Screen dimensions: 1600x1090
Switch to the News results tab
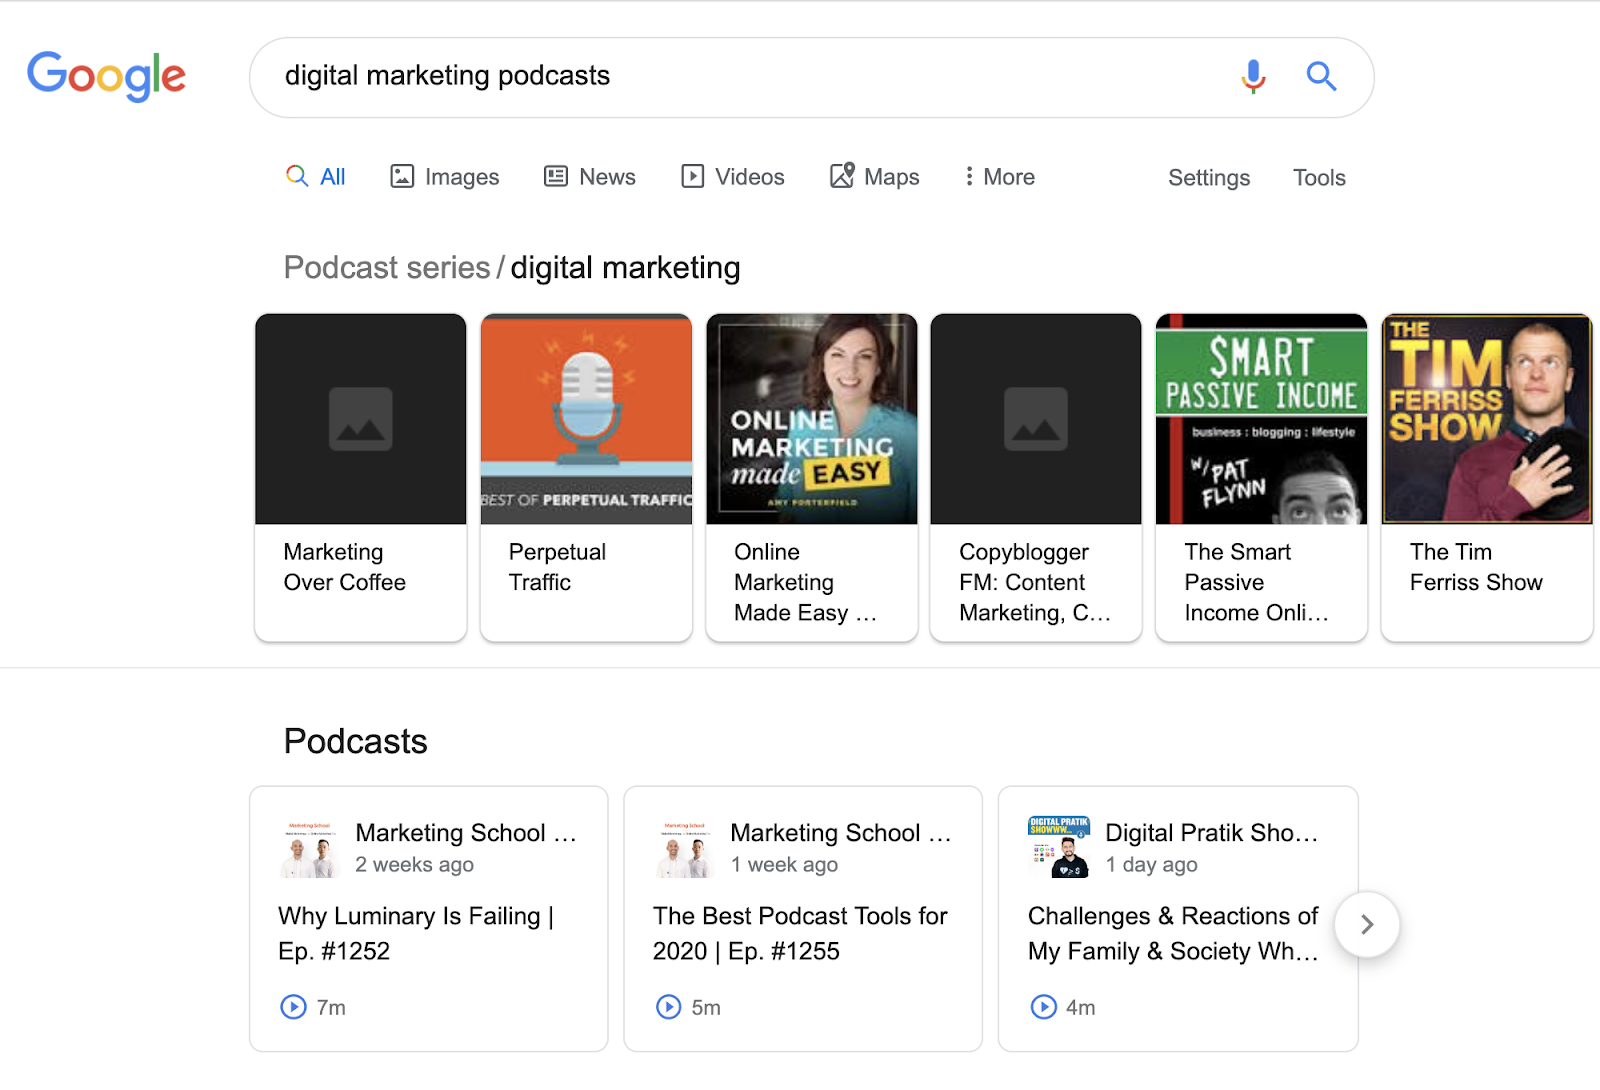[x=590, y=177]
